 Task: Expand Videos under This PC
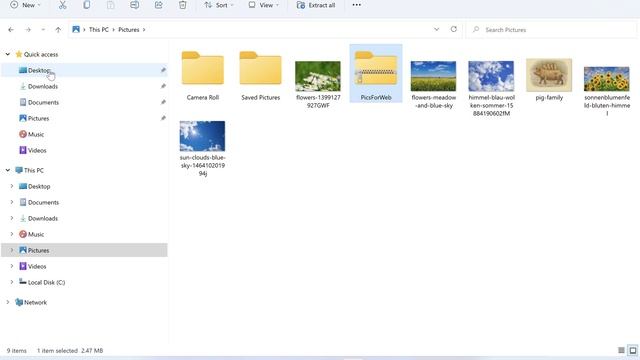click(x=11, y=266)
